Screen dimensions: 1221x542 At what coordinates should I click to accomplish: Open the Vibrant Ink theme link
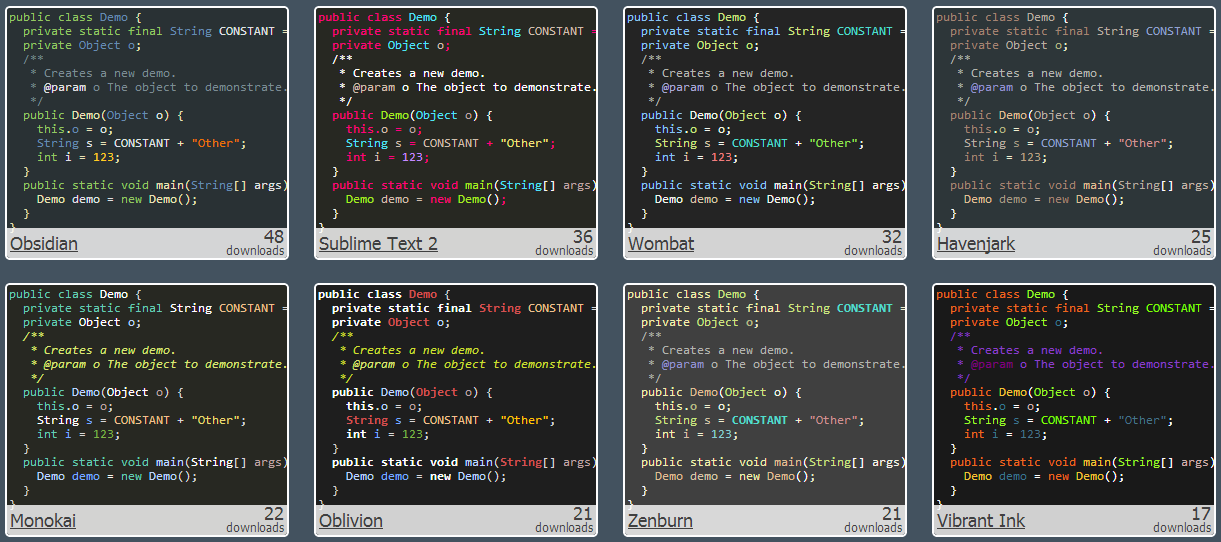pyautogui.click(x=981, y=521)
